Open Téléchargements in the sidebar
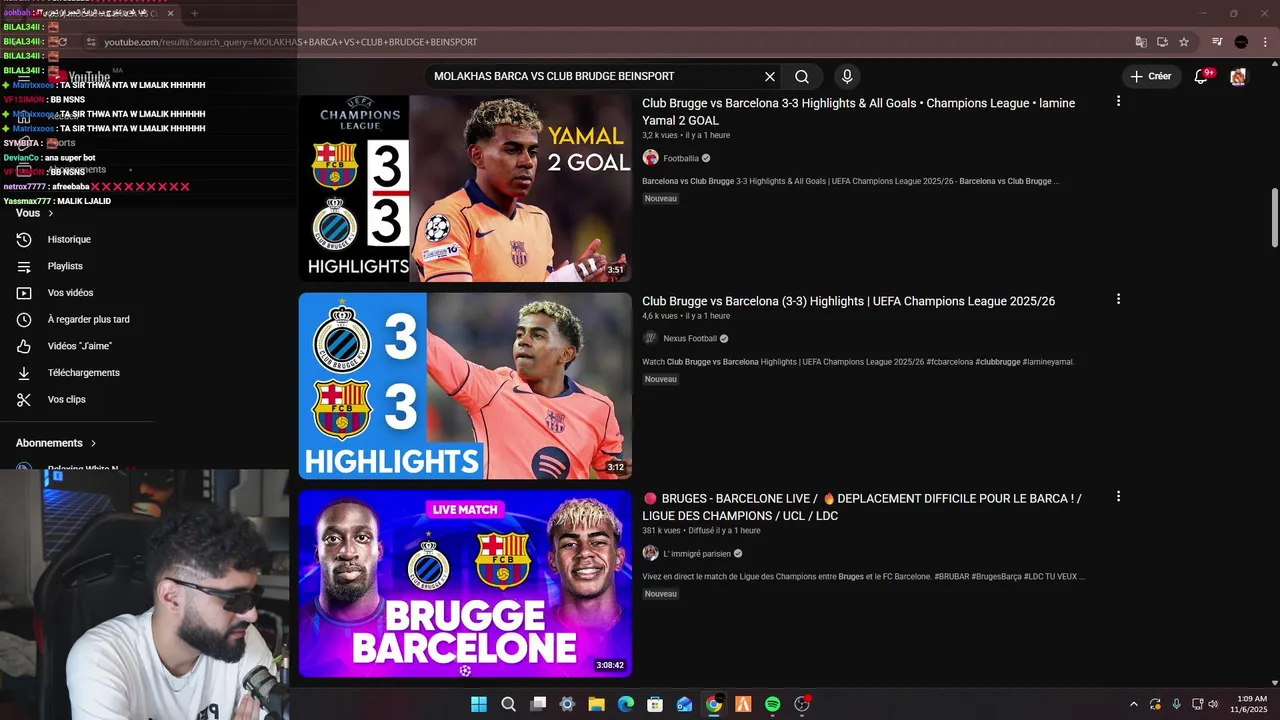Image resolution: width=1280 pixels, height=720 pixels. coord(83,373)
